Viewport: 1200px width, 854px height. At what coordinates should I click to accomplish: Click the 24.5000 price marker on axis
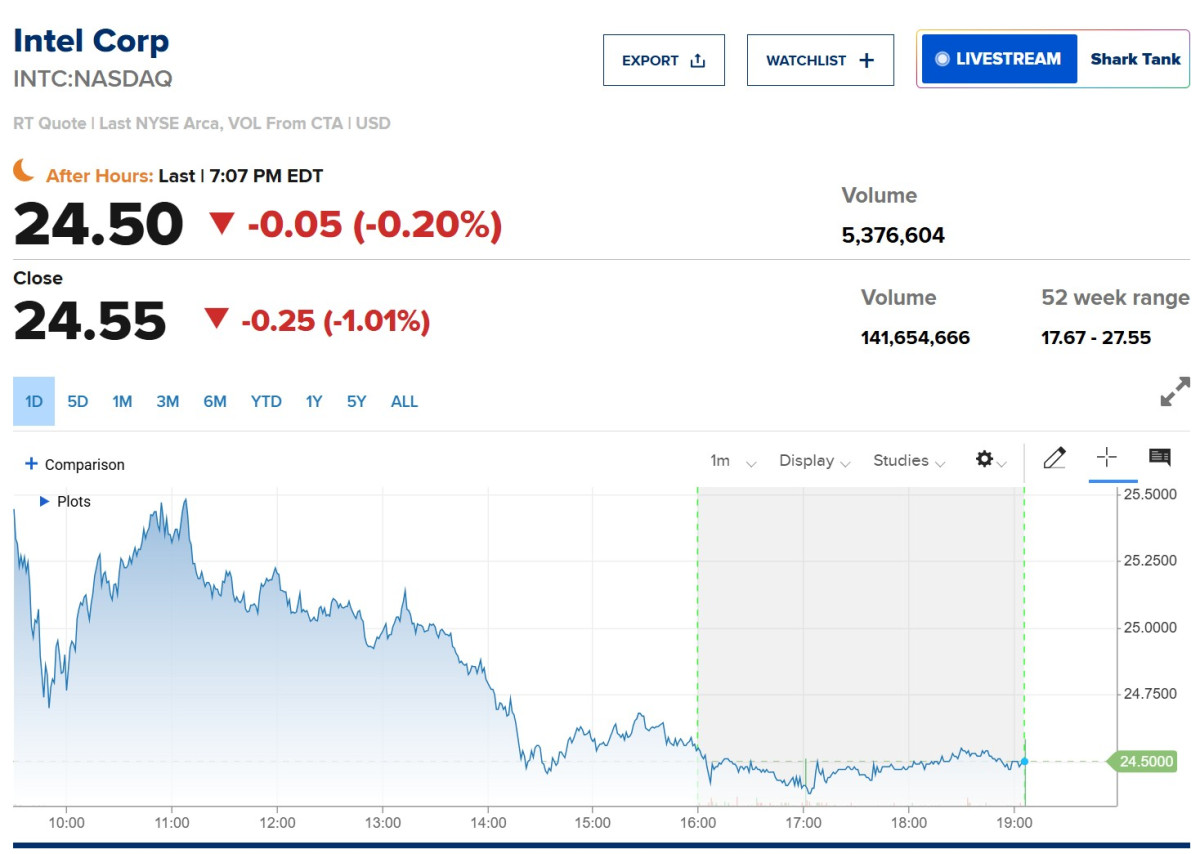point(1145,762)
